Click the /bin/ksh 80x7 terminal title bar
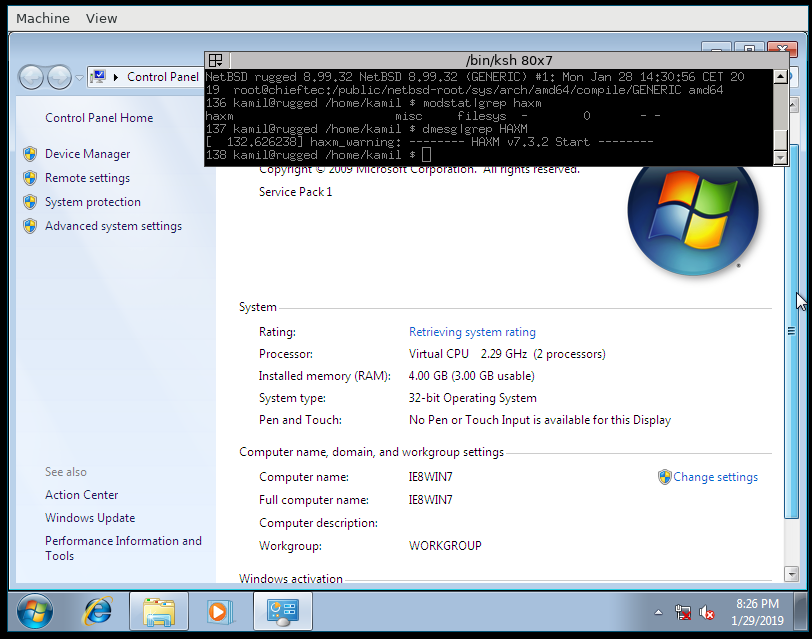This screenshot has width=812, height=639. (x=509, y=60)
